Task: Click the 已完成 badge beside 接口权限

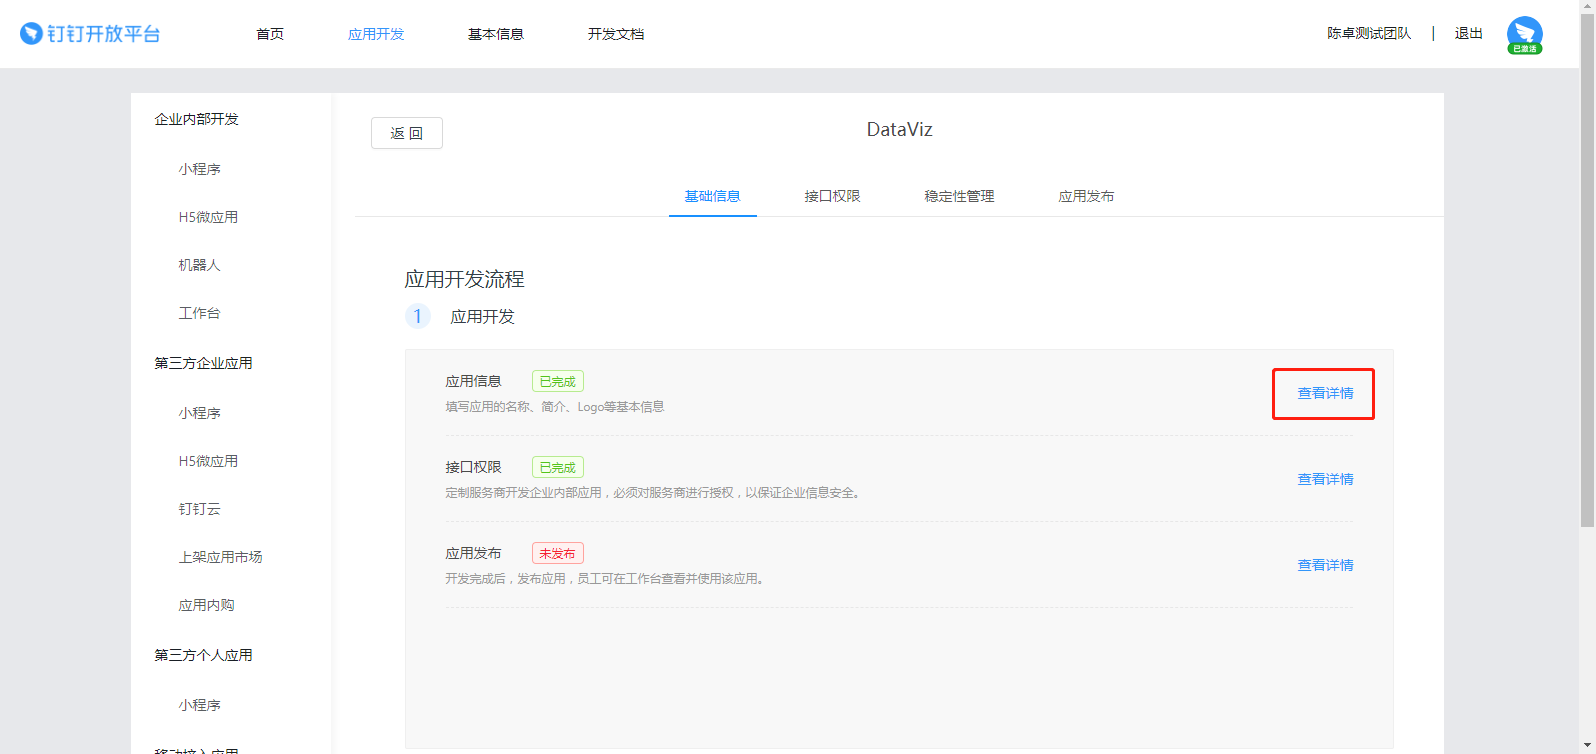Action: 557,467
